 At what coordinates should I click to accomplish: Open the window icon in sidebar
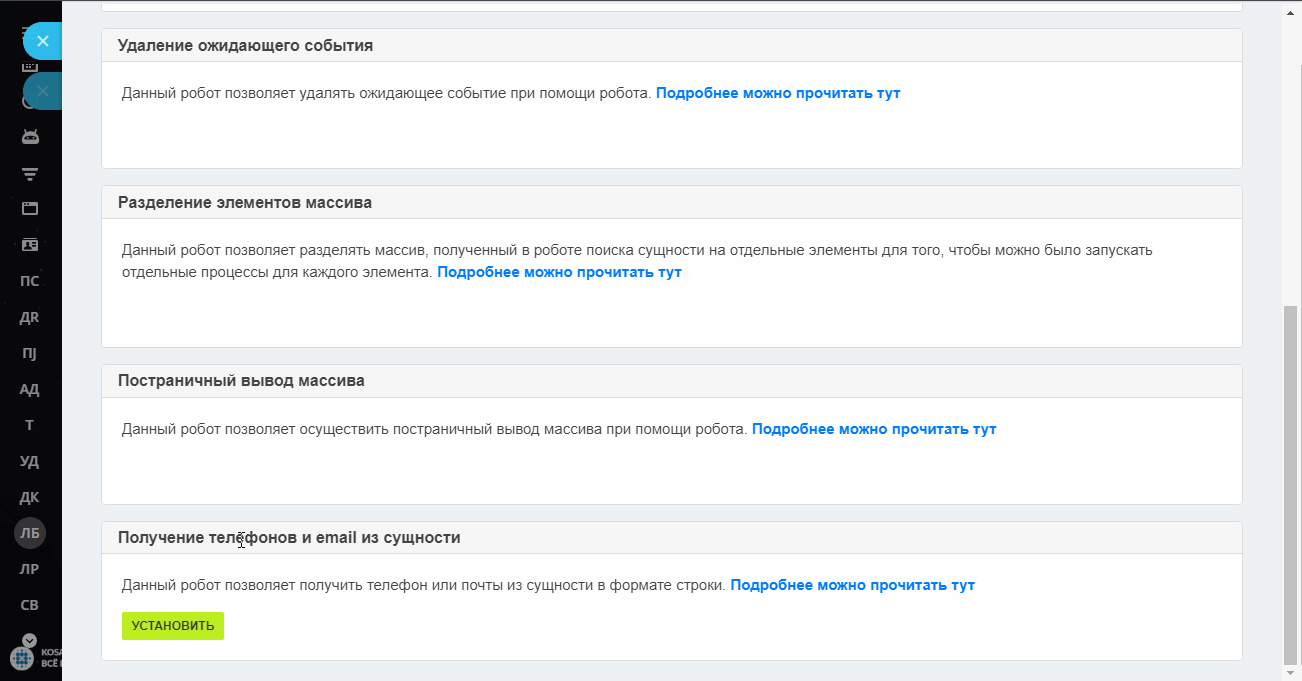[x=30, y=209]
